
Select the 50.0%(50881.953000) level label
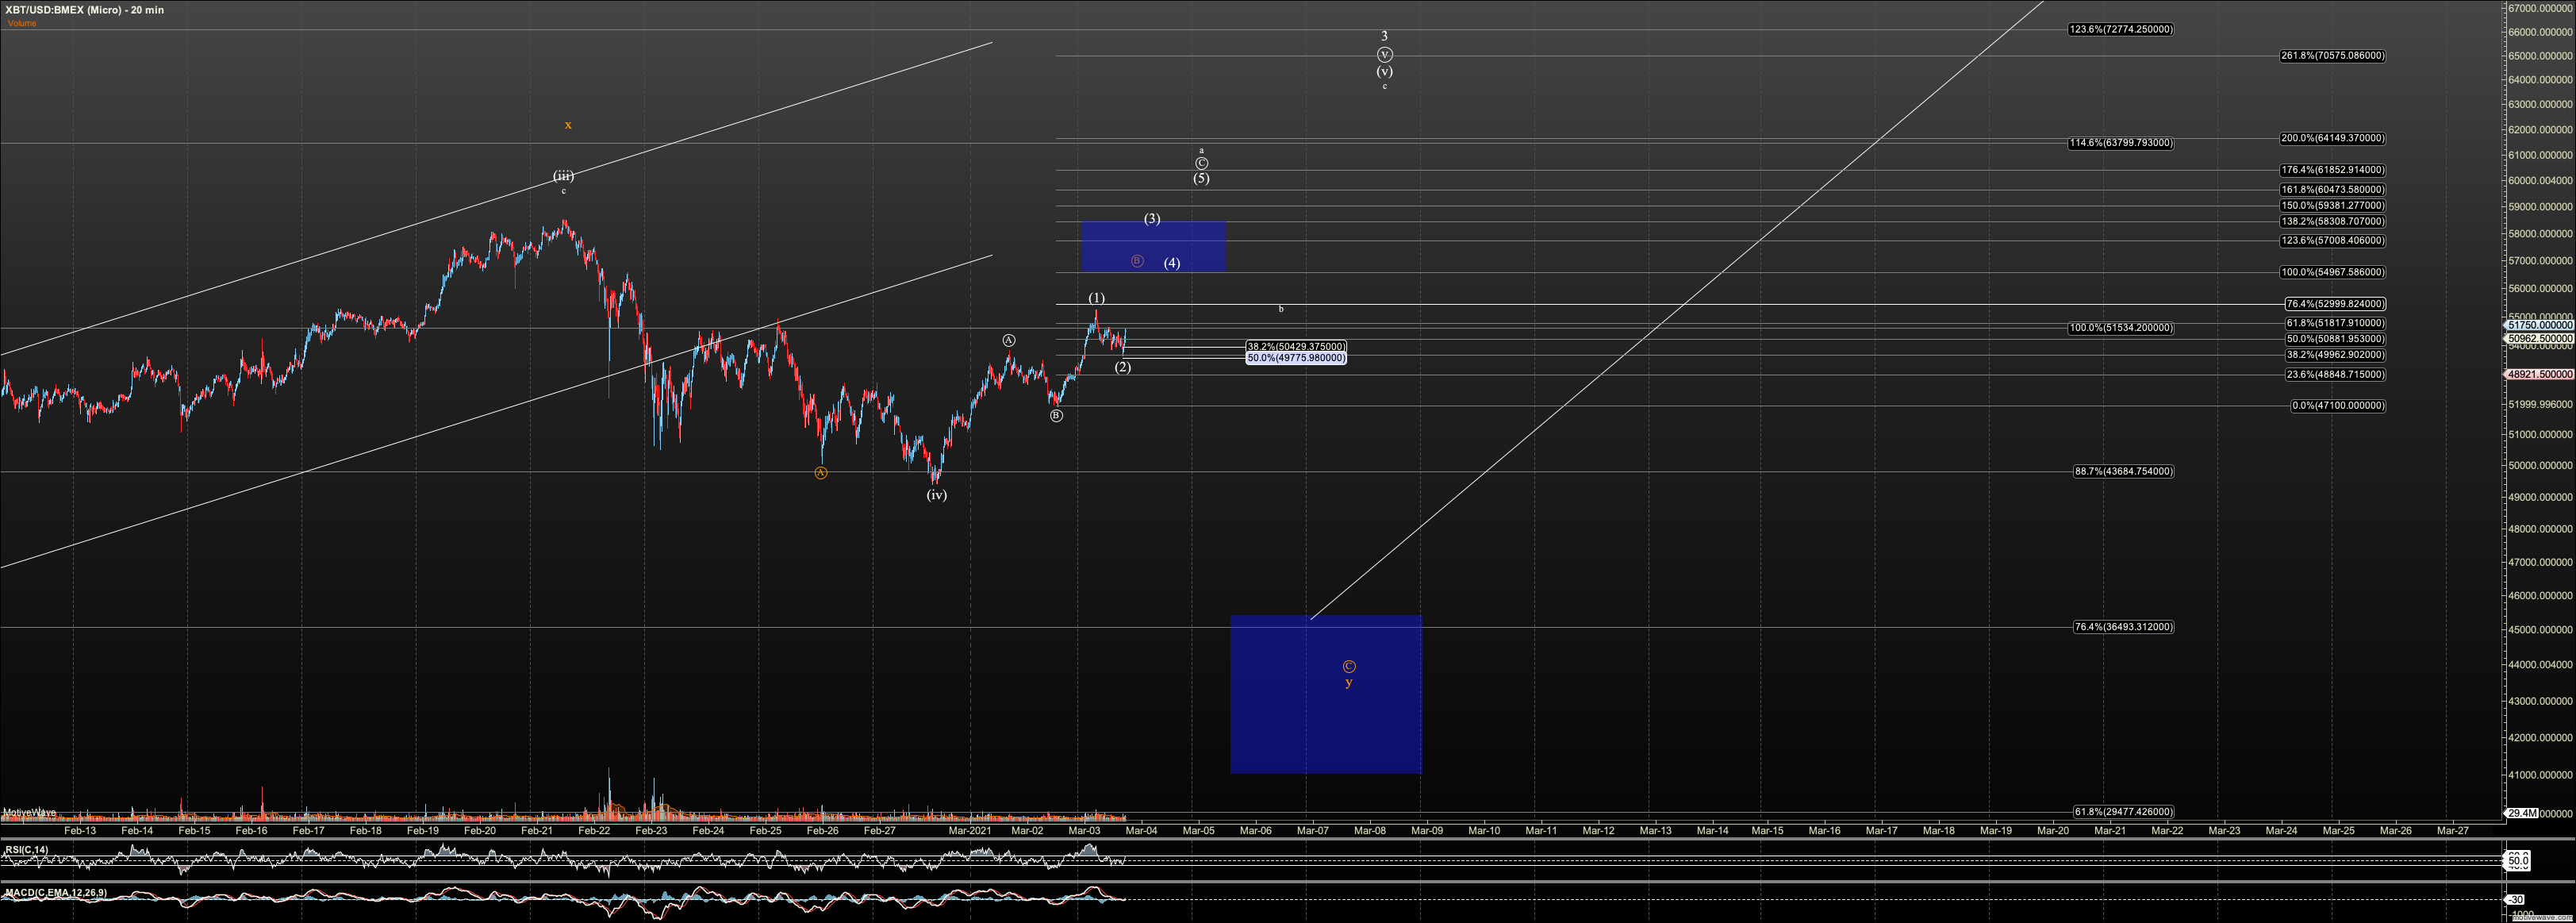pyautogui.click(x=2335, y=339)
